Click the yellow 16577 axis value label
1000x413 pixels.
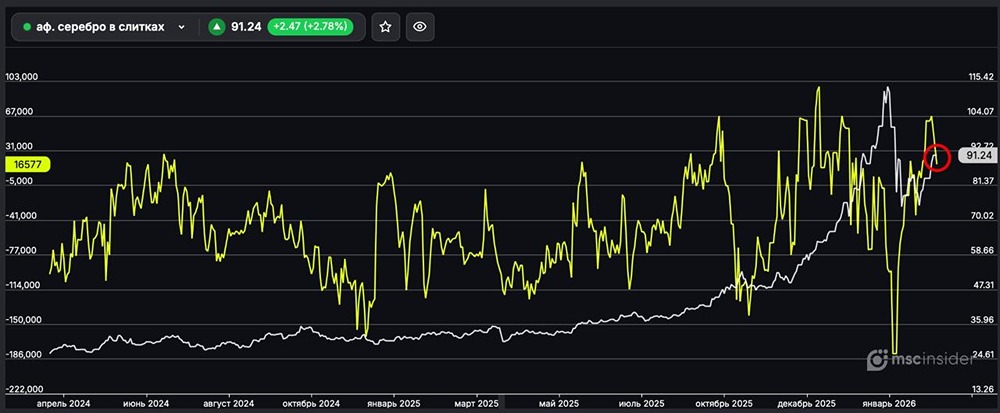tap(27, 164)
